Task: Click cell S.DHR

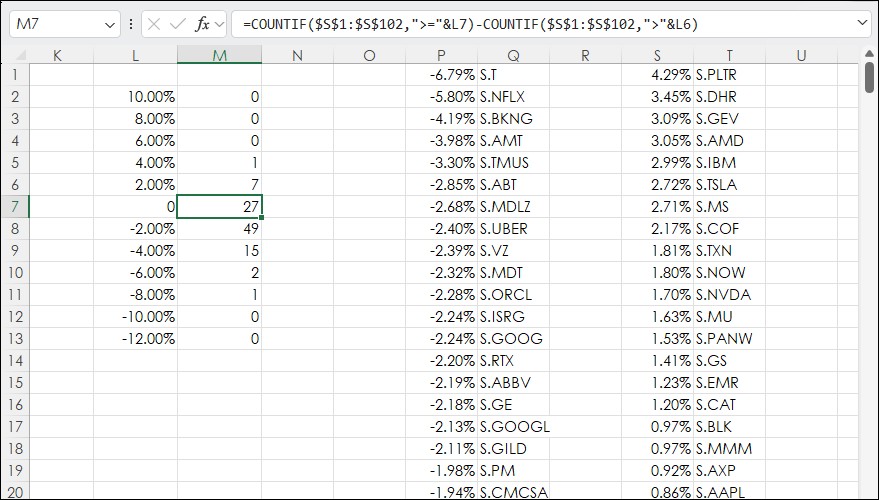Action: (x=729, y=97)
